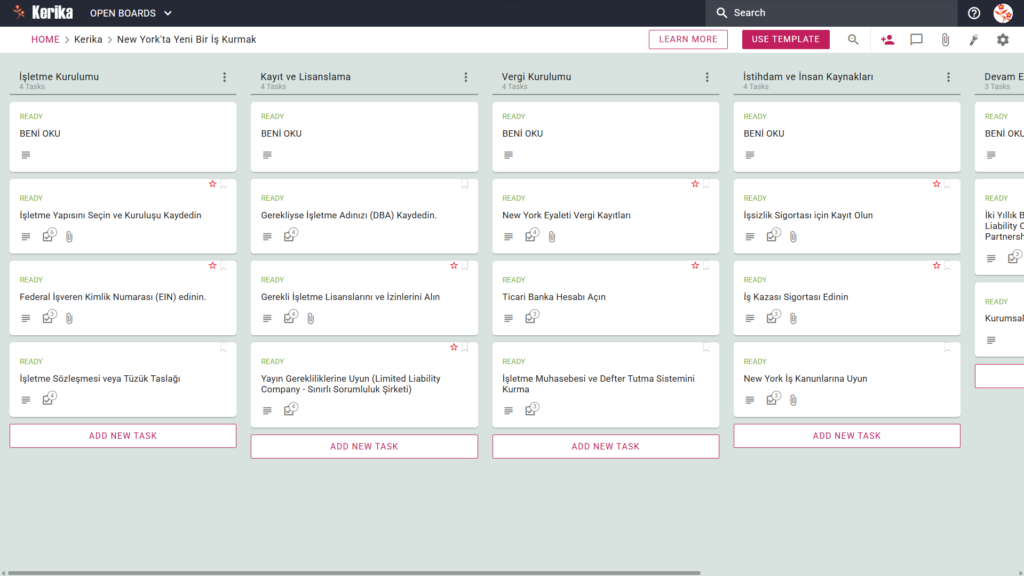Toggle star on İşsizlik Sigortası için Kayıt Olun
Screen dimensions: 1024x576
point(936,184)
